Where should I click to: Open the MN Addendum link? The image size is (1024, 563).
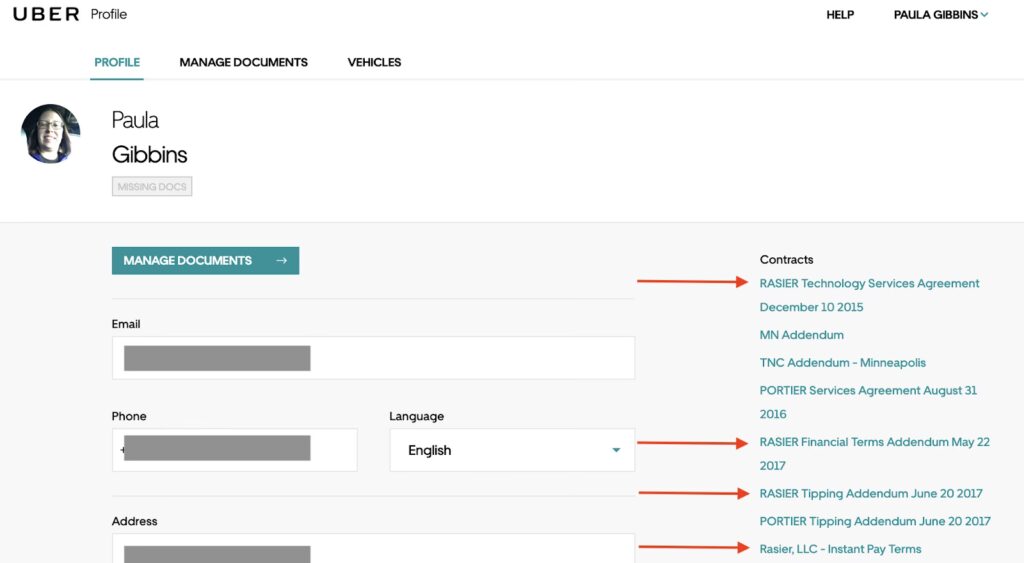pyautogui.click(x=801, y=335)
